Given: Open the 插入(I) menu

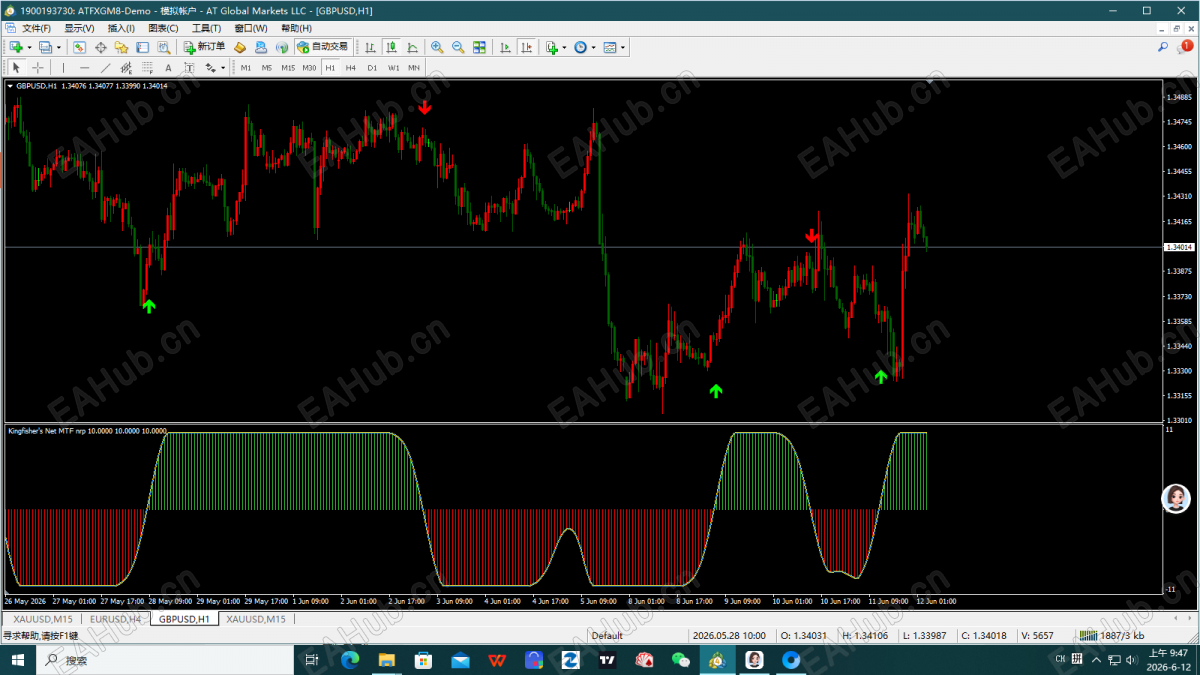Looking at the screenshot, I should point(121,28).
